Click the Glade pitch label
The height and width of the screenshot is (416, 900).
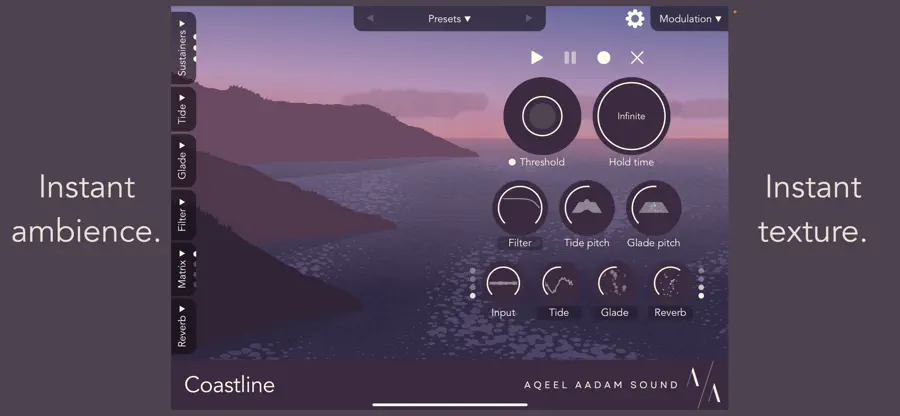pyautogui.click(x=654, y=243)
